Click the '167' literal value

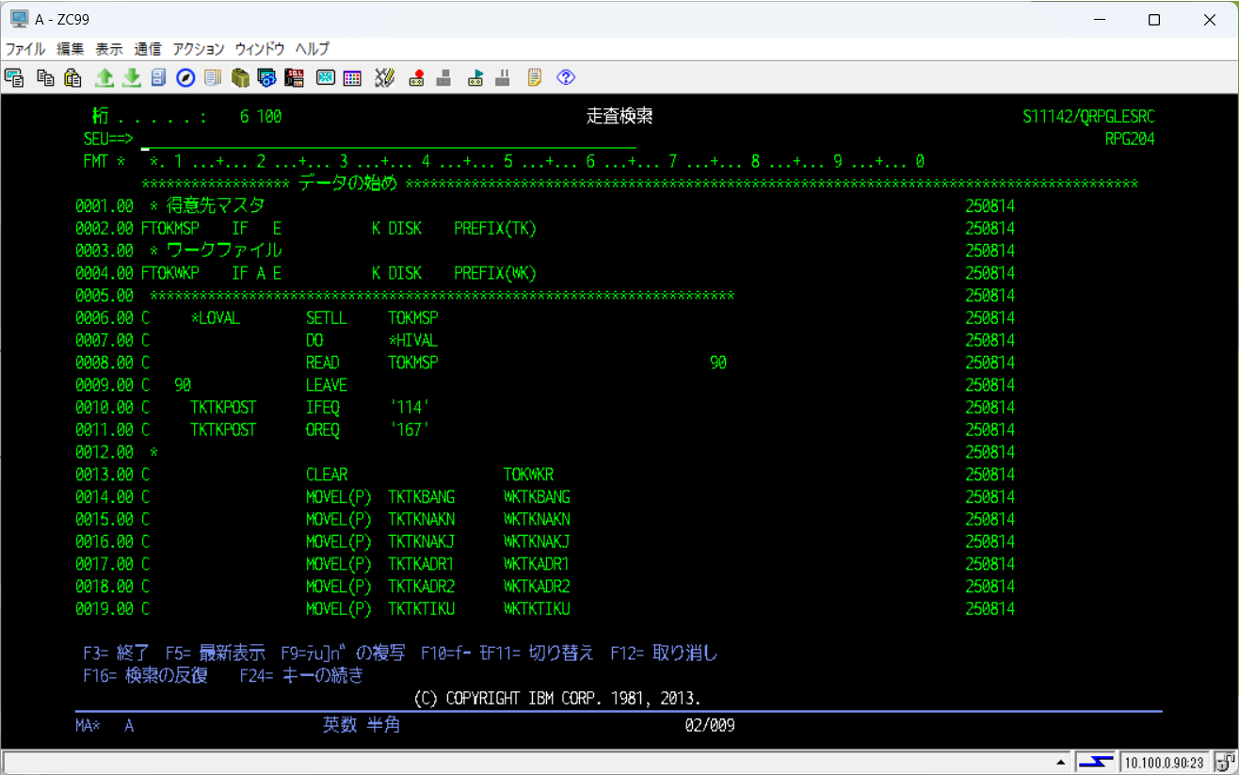click(409, 430)
